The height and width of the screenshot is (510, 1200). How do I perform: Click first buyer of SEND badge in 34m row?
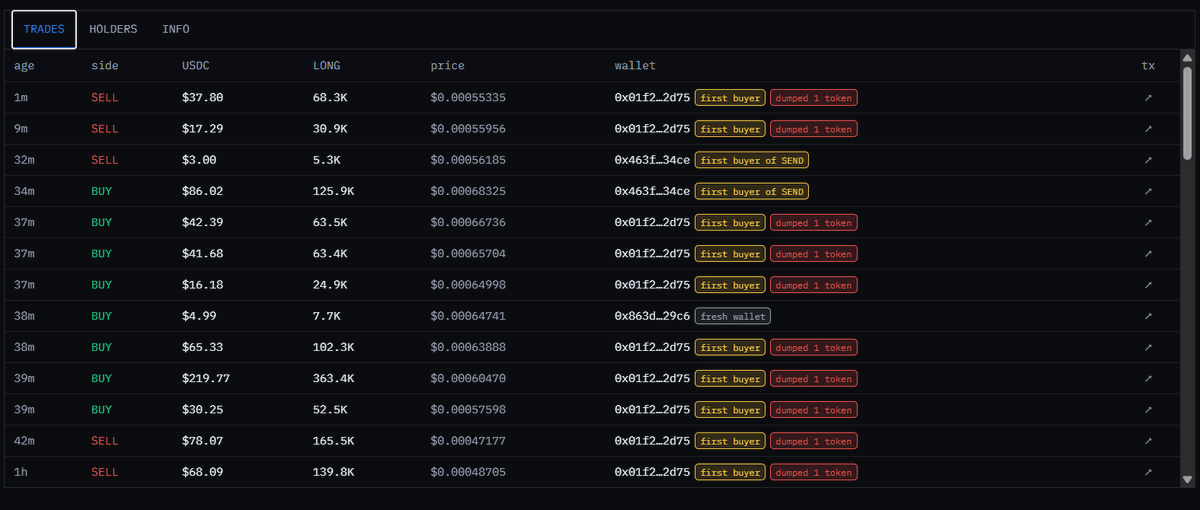752,191
